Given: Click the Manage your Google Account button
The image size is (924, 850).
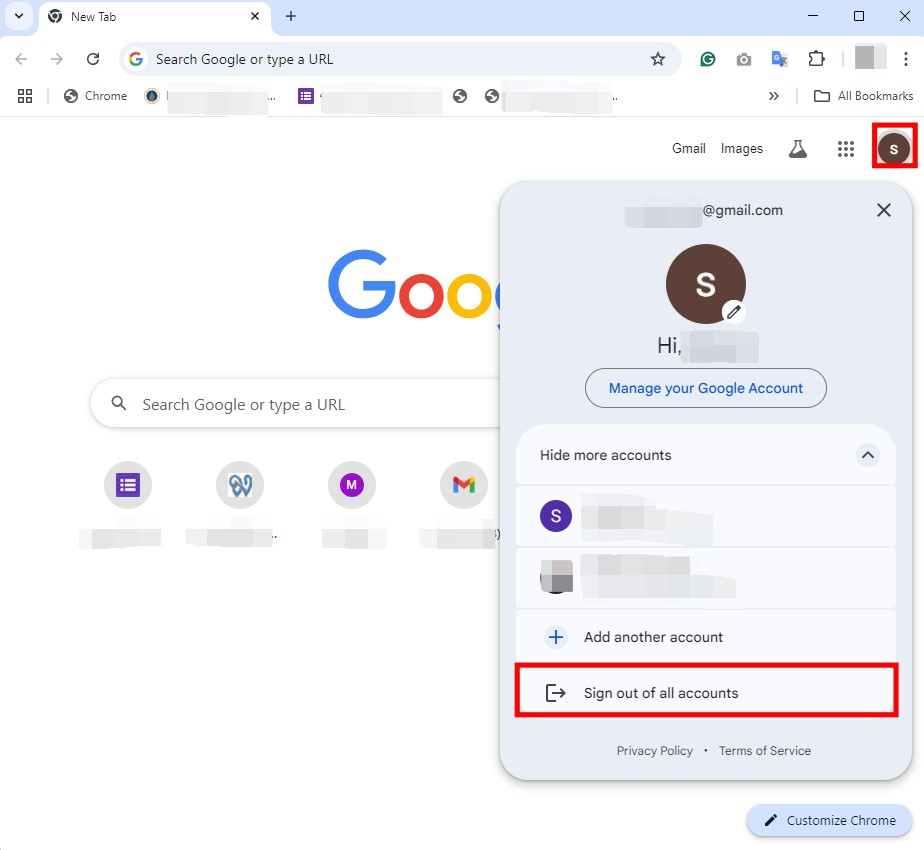Looking at the screenshot, I should [x=705, y=388].
